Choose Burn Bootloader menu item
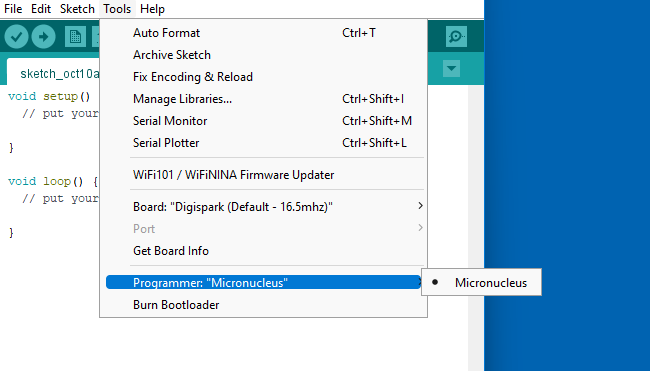 (264, 305)
